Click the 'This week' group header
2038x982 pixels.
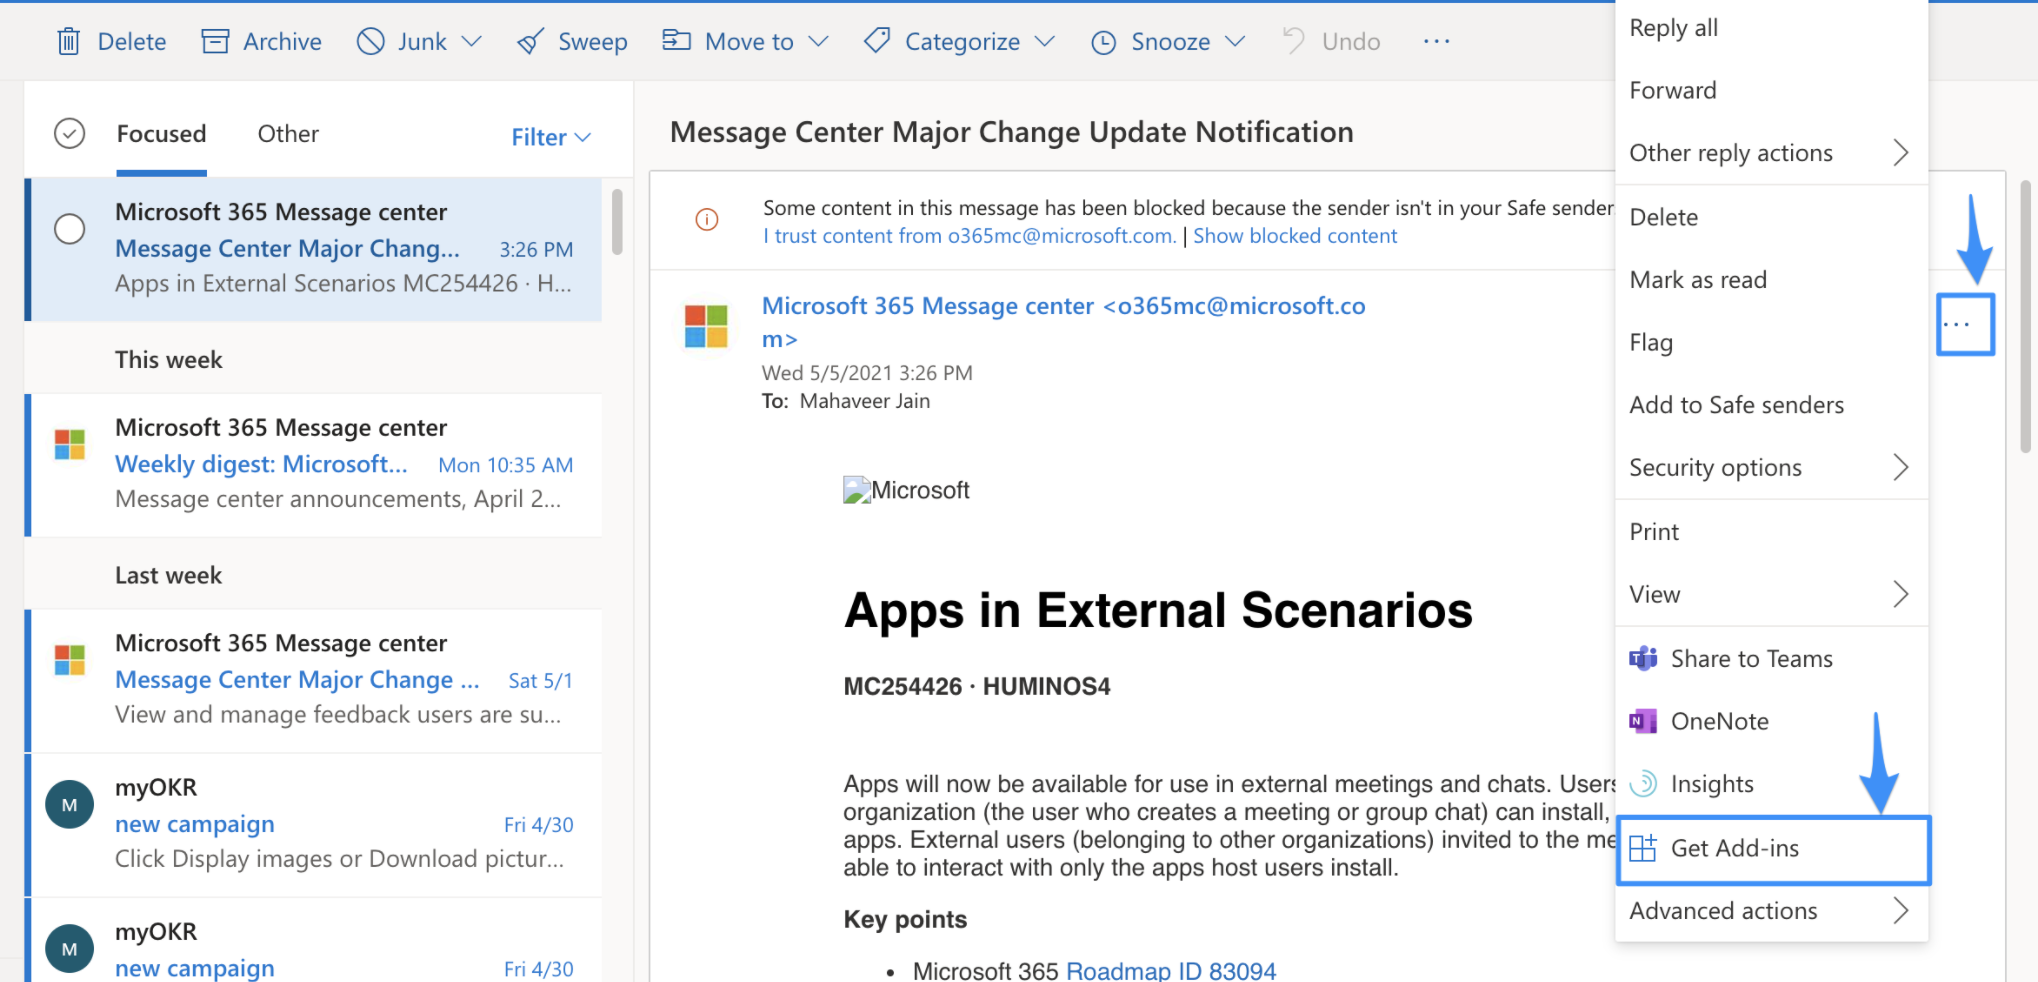(x=168, y=360)
